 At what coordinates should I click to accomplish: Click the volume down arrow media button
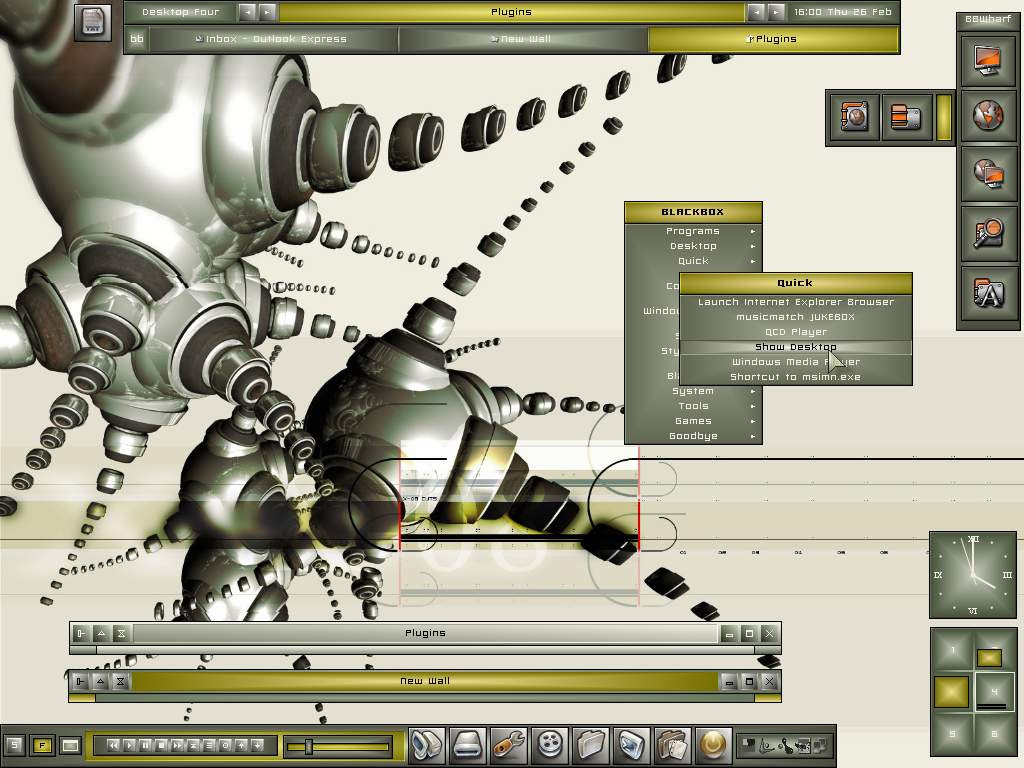(257, 745)
